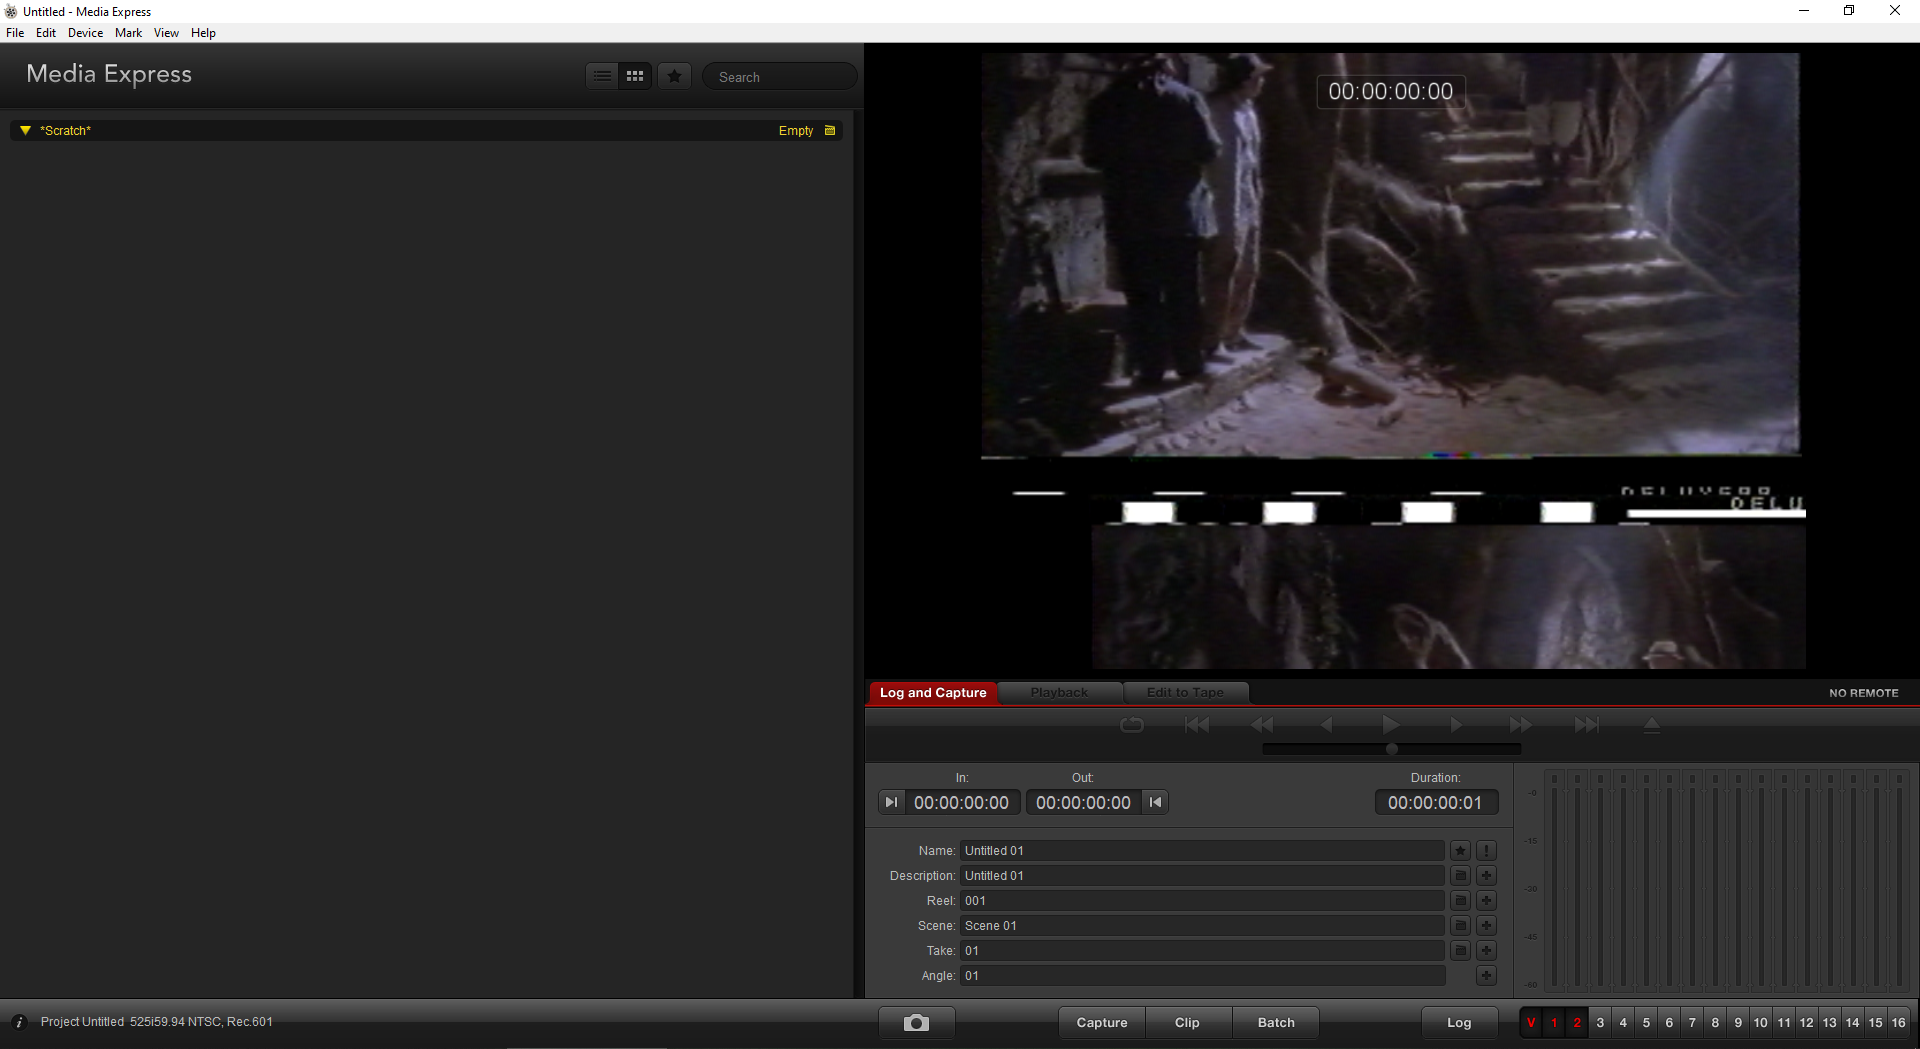The width and height of the screenshot is (1920, 1049).
Task: Toggle the V video channel button
Action: point(1531,1023)
